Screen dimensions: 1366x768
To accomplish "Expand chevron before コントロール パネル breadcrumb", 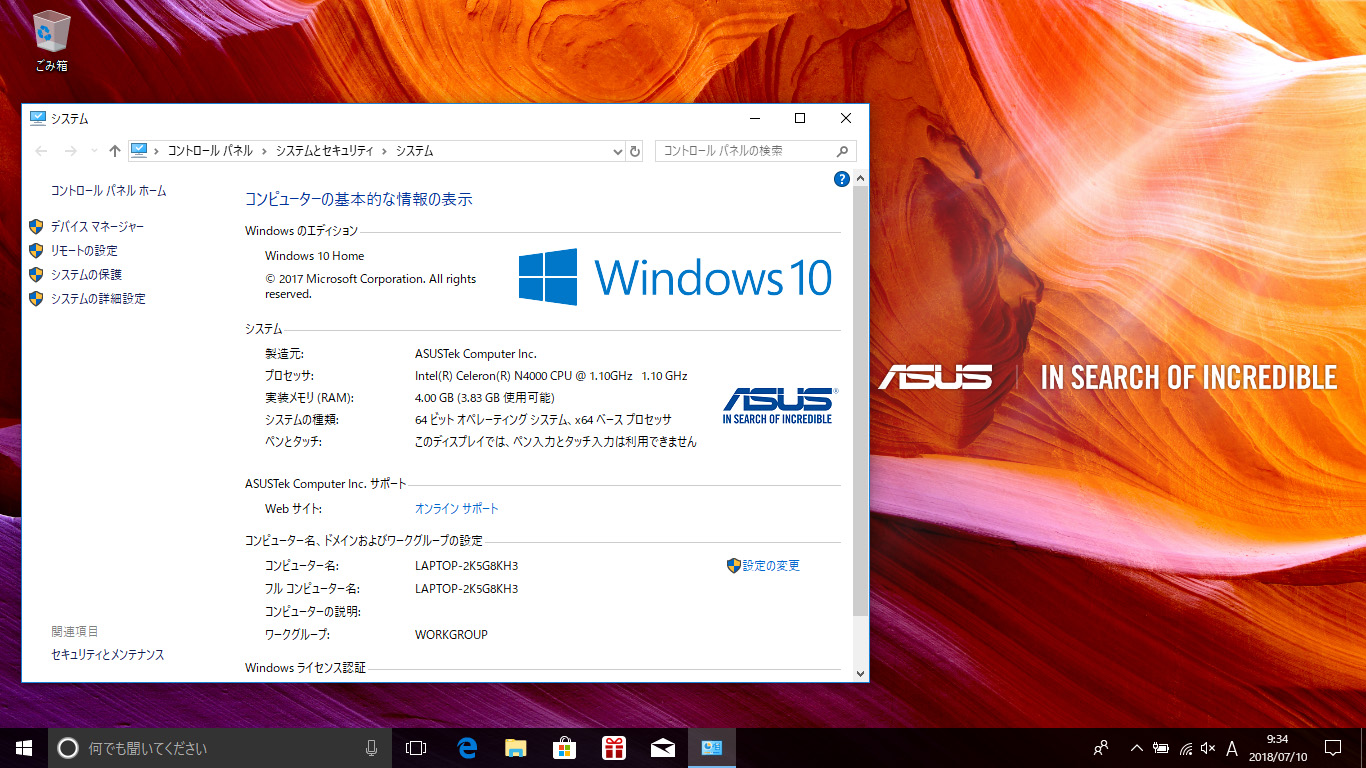I will 156,151.
